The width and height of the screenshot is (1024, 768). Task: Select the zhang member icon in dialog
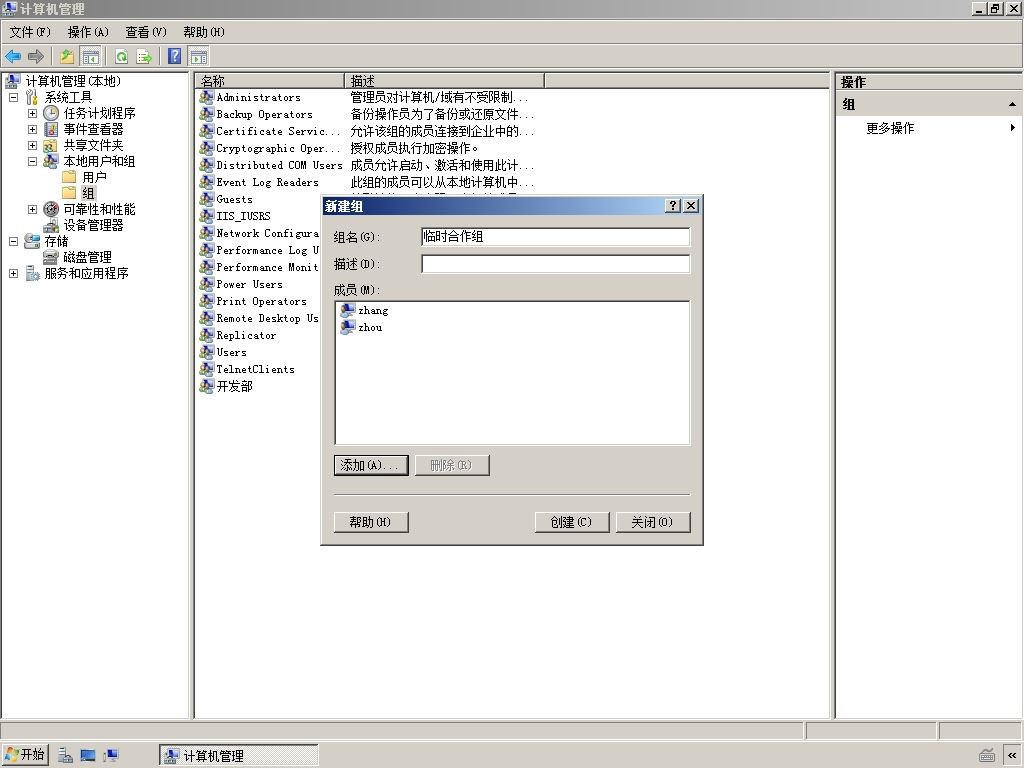pyautogui.click(x=348, y=310)
